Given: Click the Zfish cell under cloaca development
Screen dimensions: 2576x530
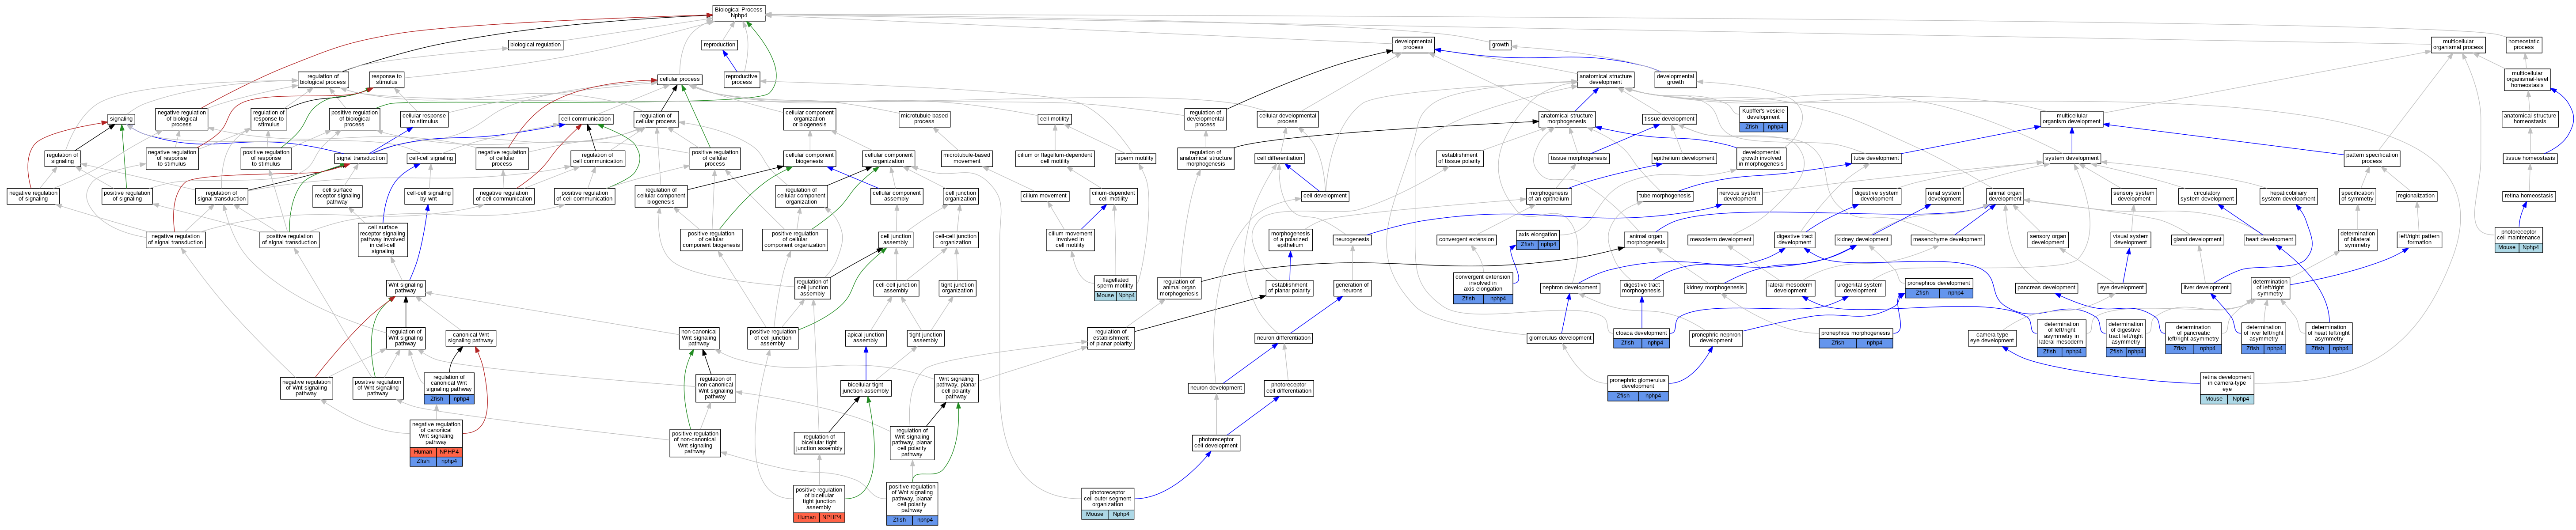Looking at the screenshot, I should 1627,343.
